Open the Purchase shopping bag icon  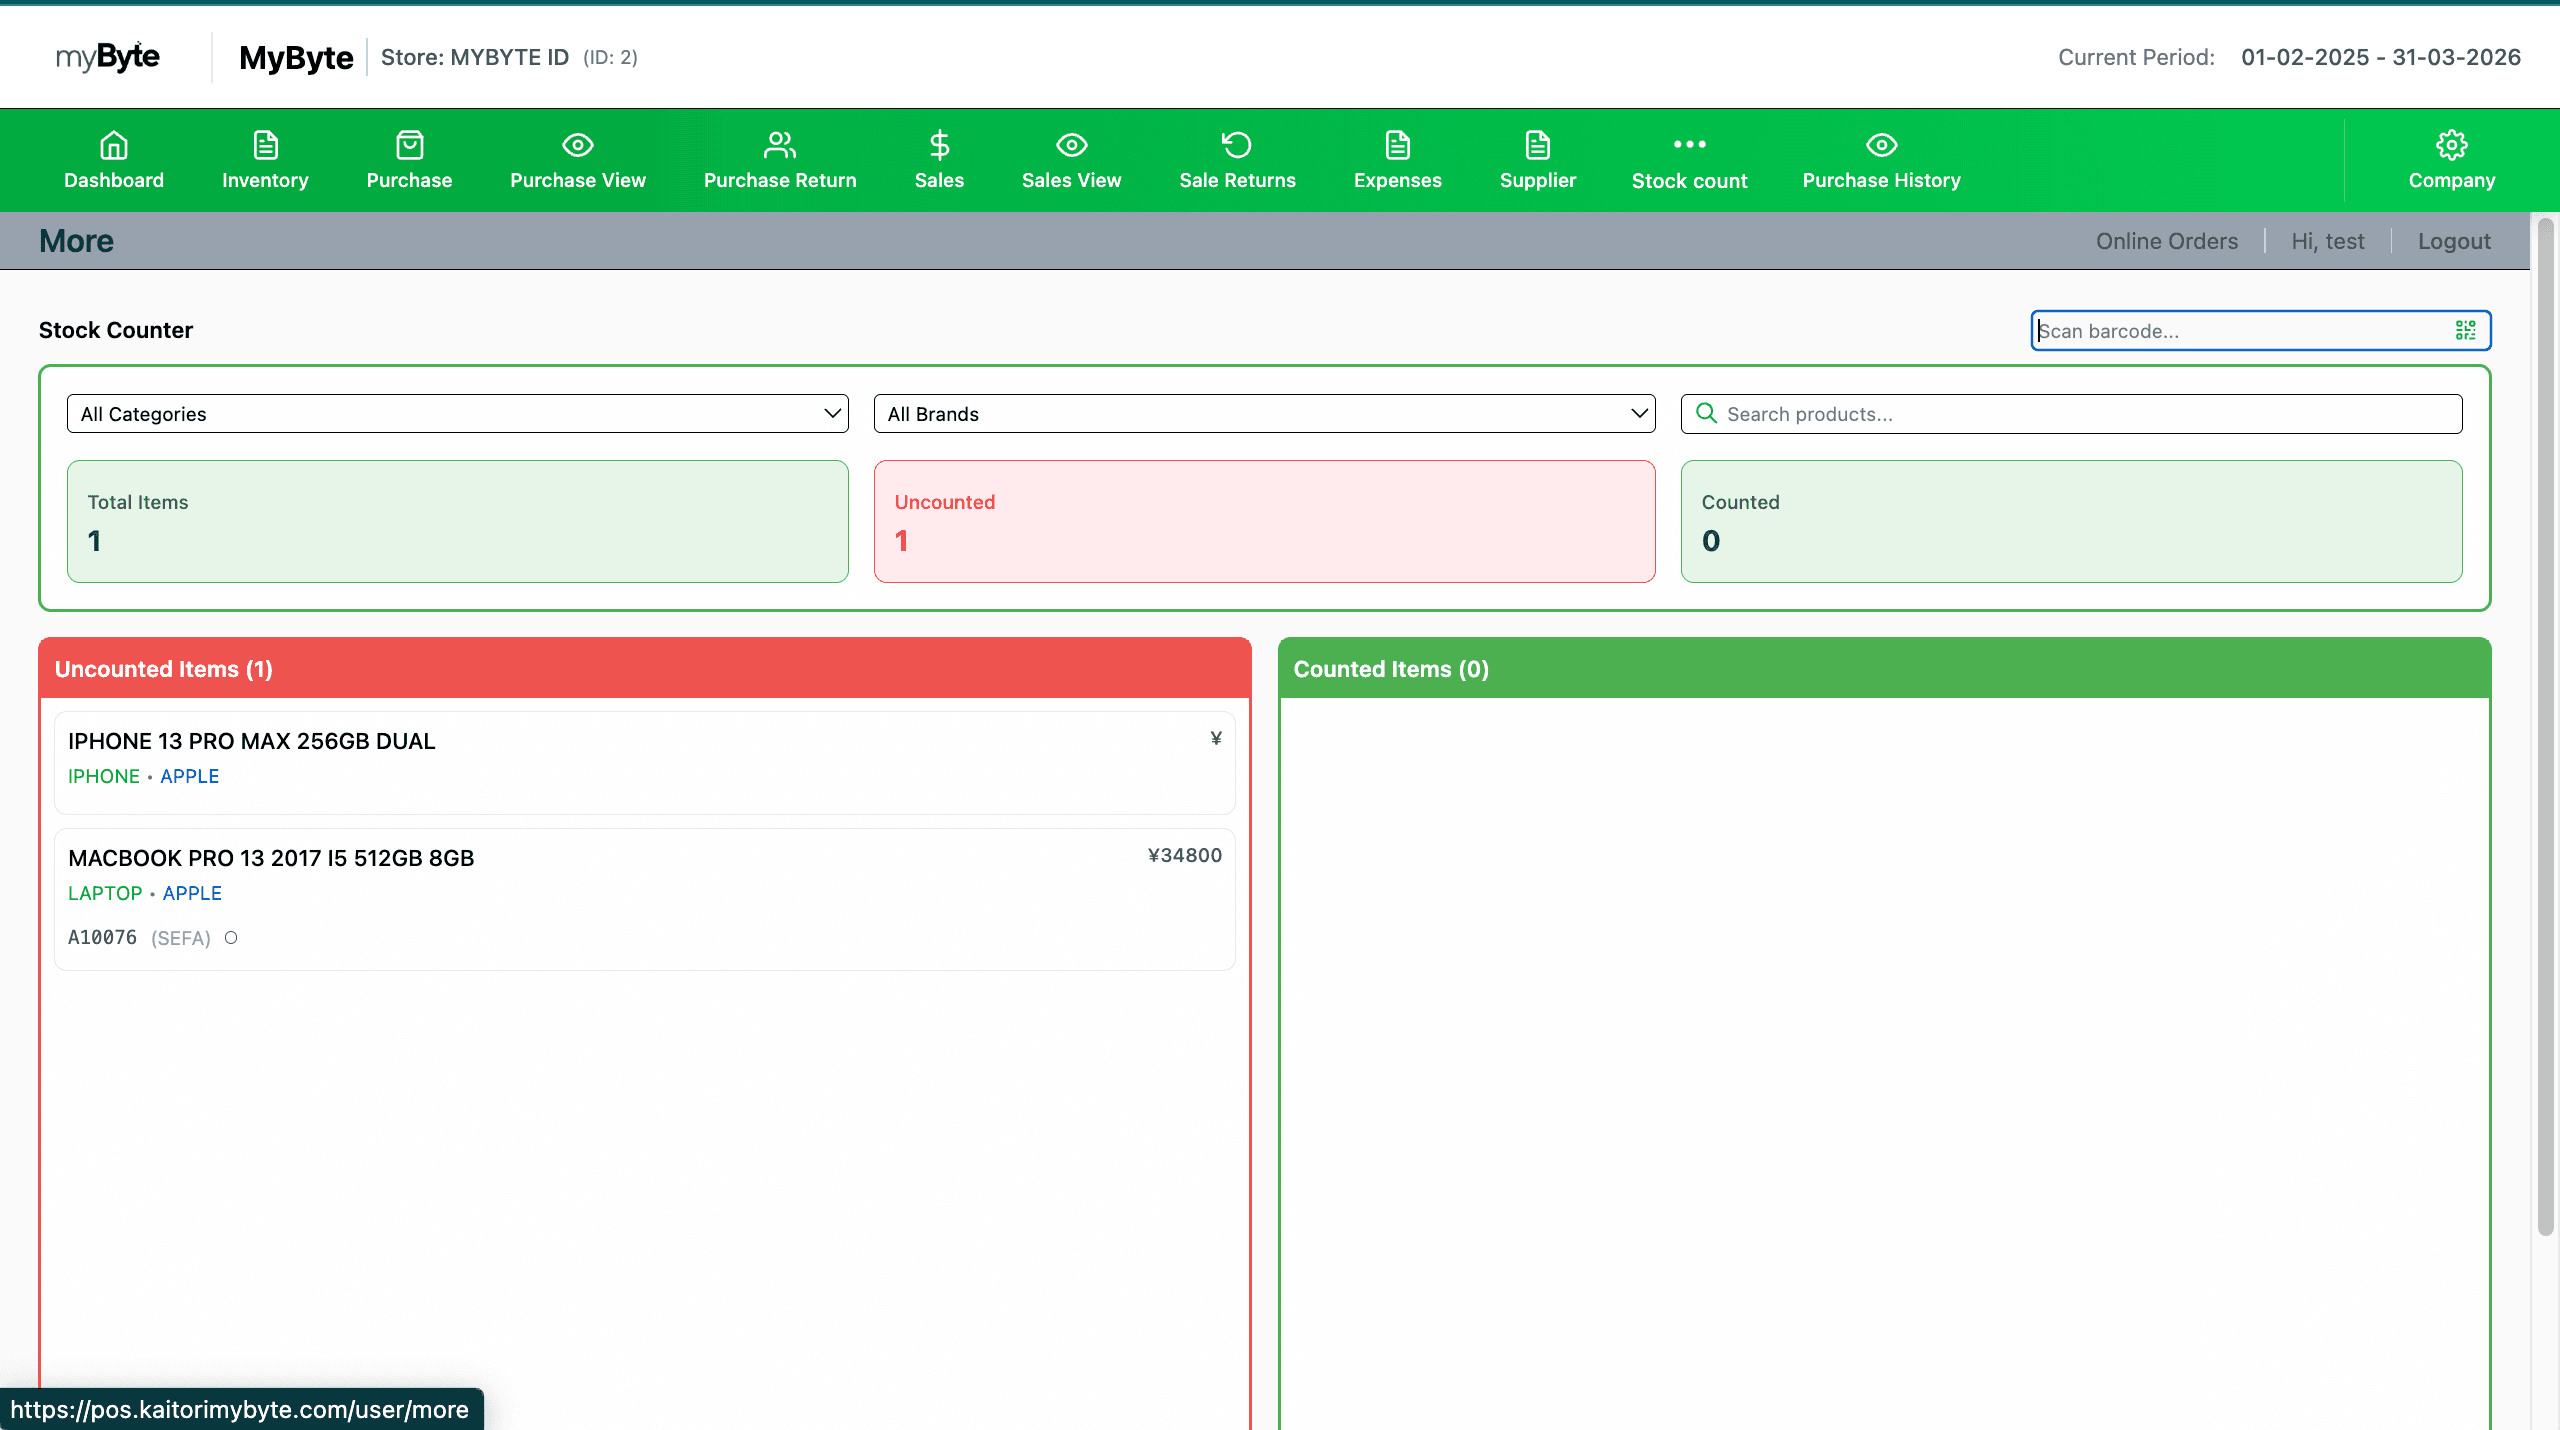tap(409, 146)
